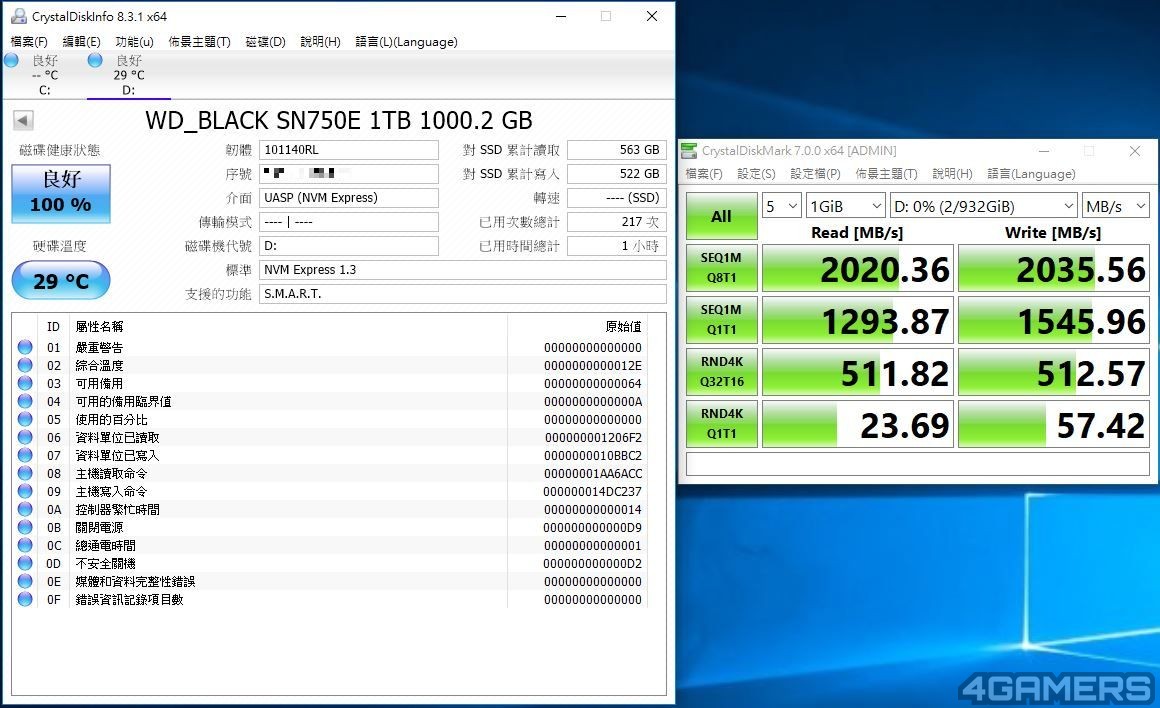Click status dot for attribute 0C row
This screenshot has width=1160, height=708.
pyautogui.click(x=25, y=545)
